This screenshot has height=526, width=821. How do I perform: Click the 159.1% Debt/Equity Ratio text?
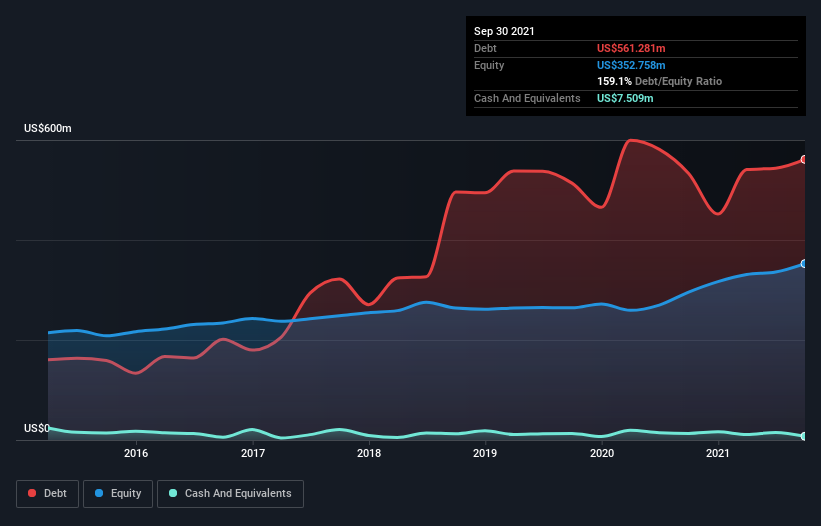click(x=659, y=82)
